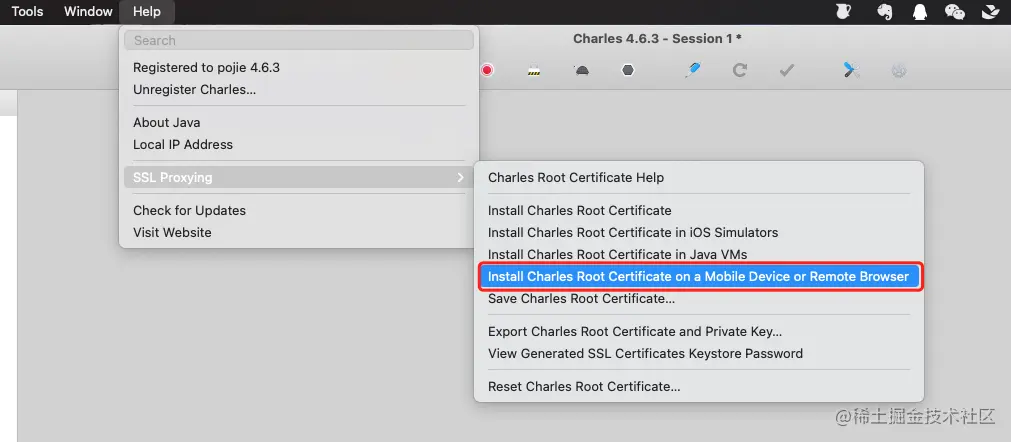Open the Tools menu

(x=27, y=12)
